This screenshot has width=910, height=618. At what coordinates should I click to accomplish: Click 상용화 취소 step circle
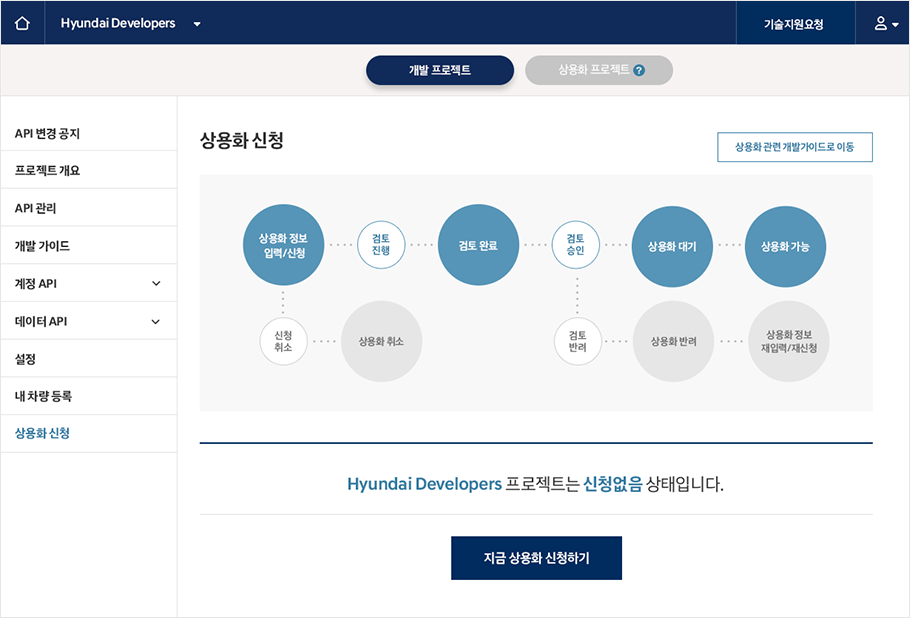[381, 341]
